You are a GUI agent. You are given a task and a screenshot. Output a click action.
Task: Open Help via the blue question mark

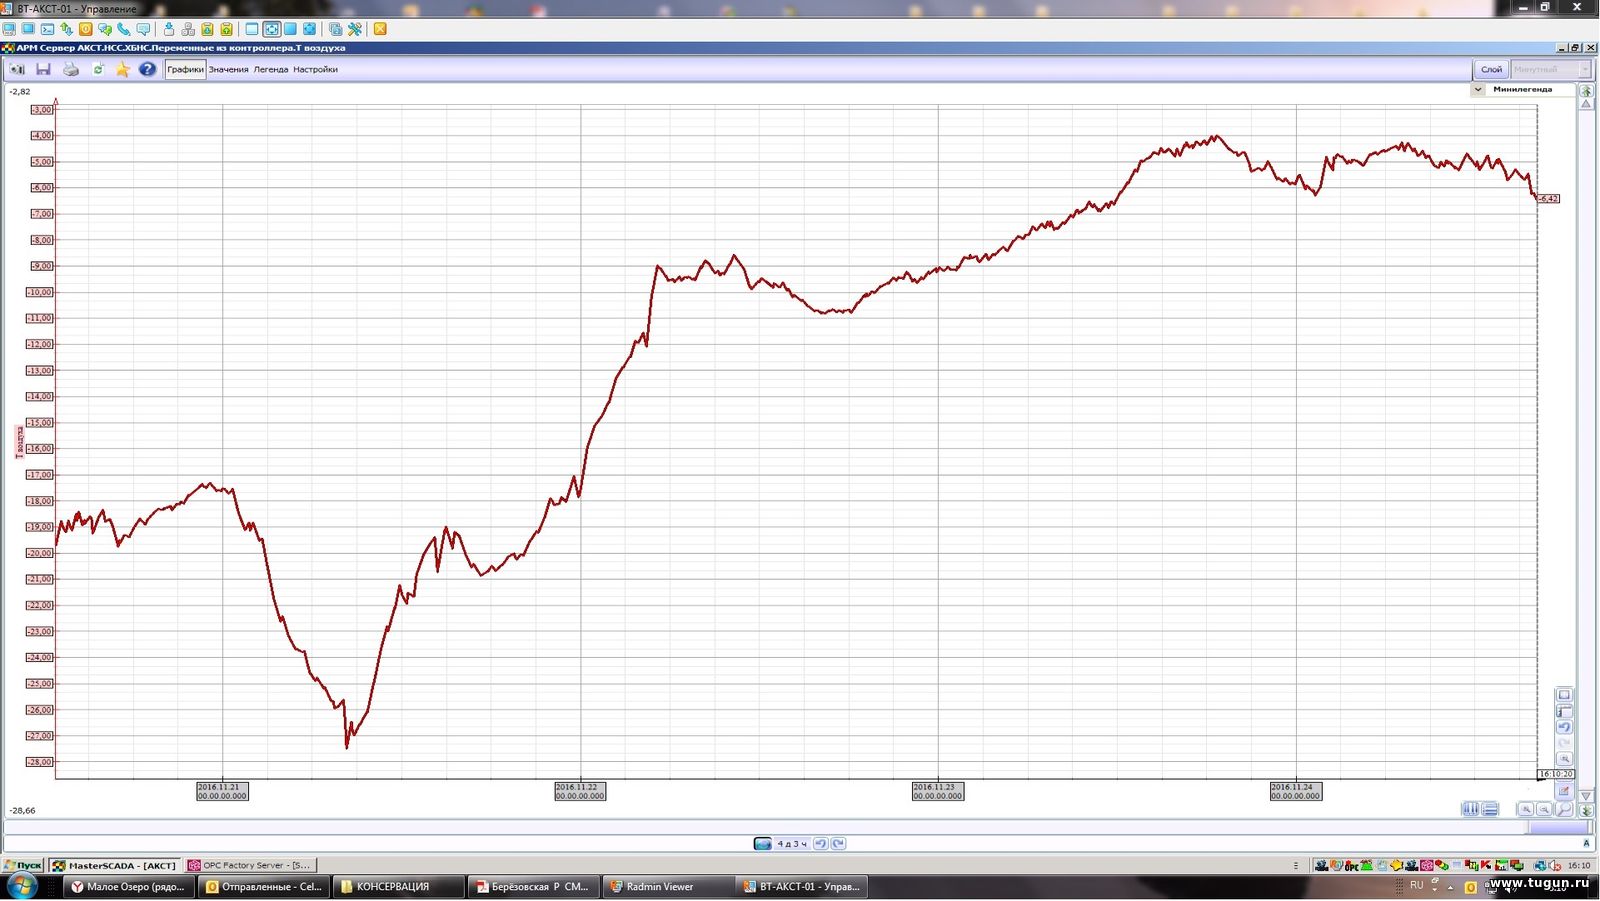click(147, 69)
